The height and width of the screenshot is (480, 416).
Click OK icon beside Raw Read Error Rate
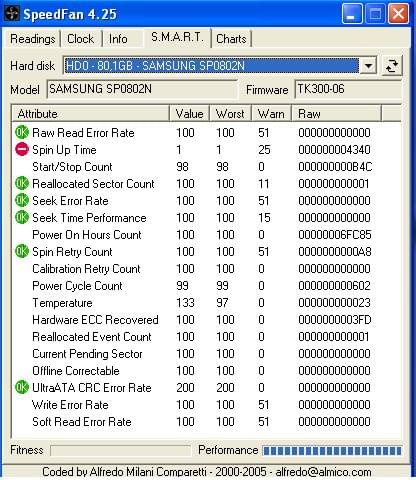pos(22,132)
